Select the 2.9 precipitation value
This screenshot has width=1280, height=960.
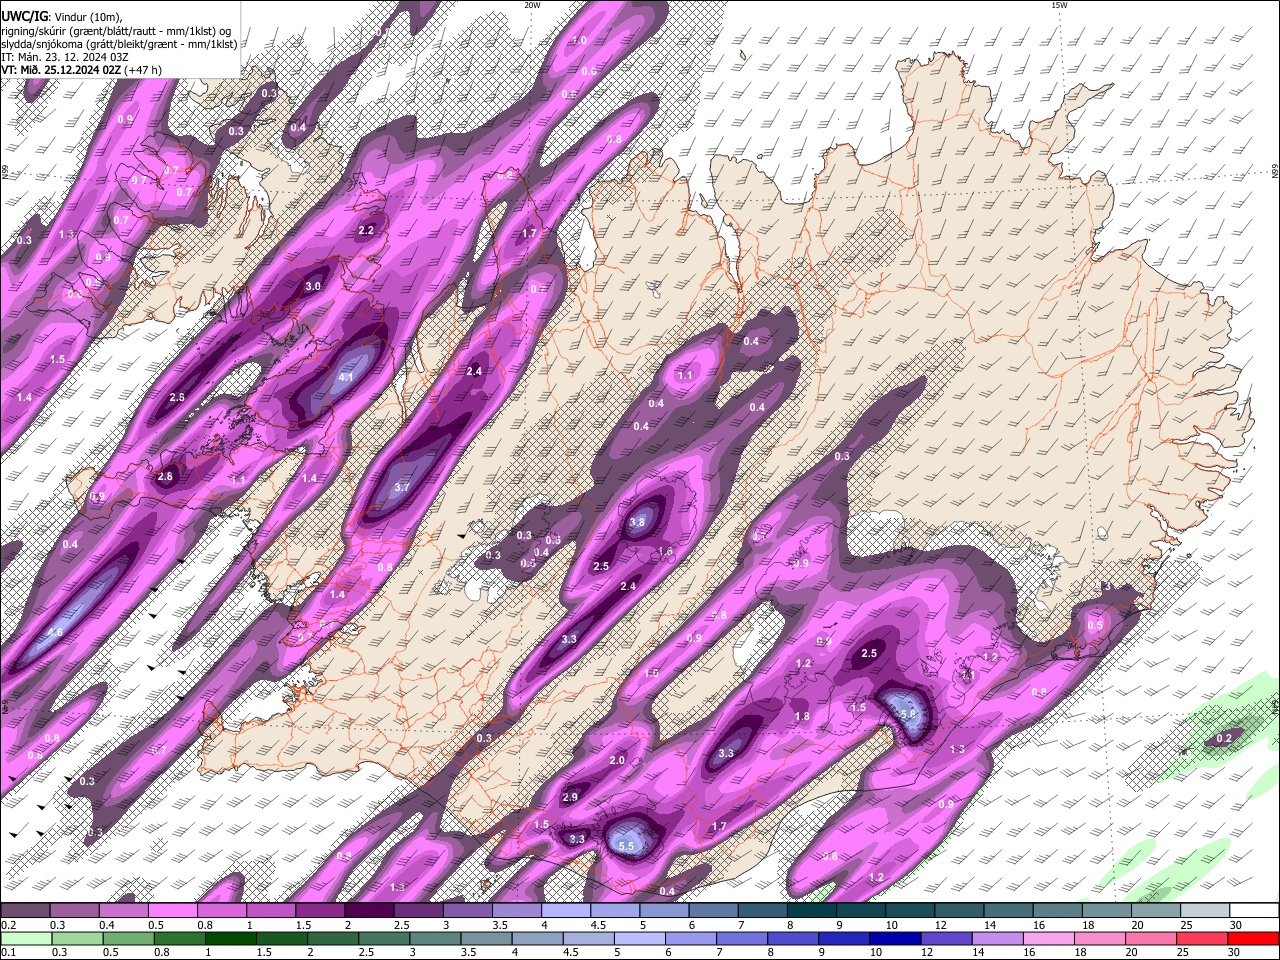(570, 797)
